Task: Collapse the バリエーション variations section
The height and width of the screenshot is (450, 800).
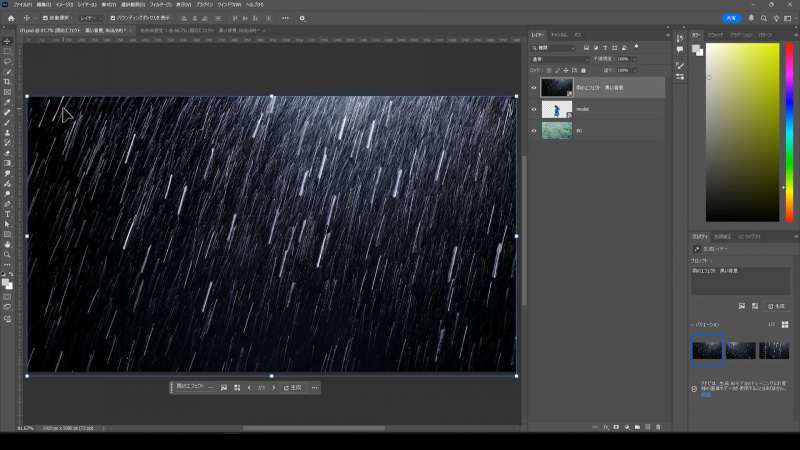Action: [694, 325]
